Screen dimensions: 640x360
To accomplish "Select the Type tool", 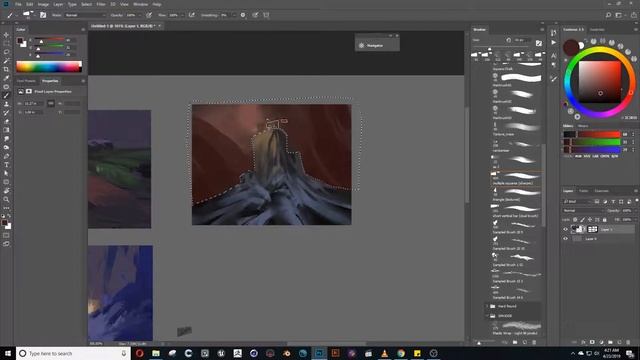I will pyautogui.click(x=6, y=164).
